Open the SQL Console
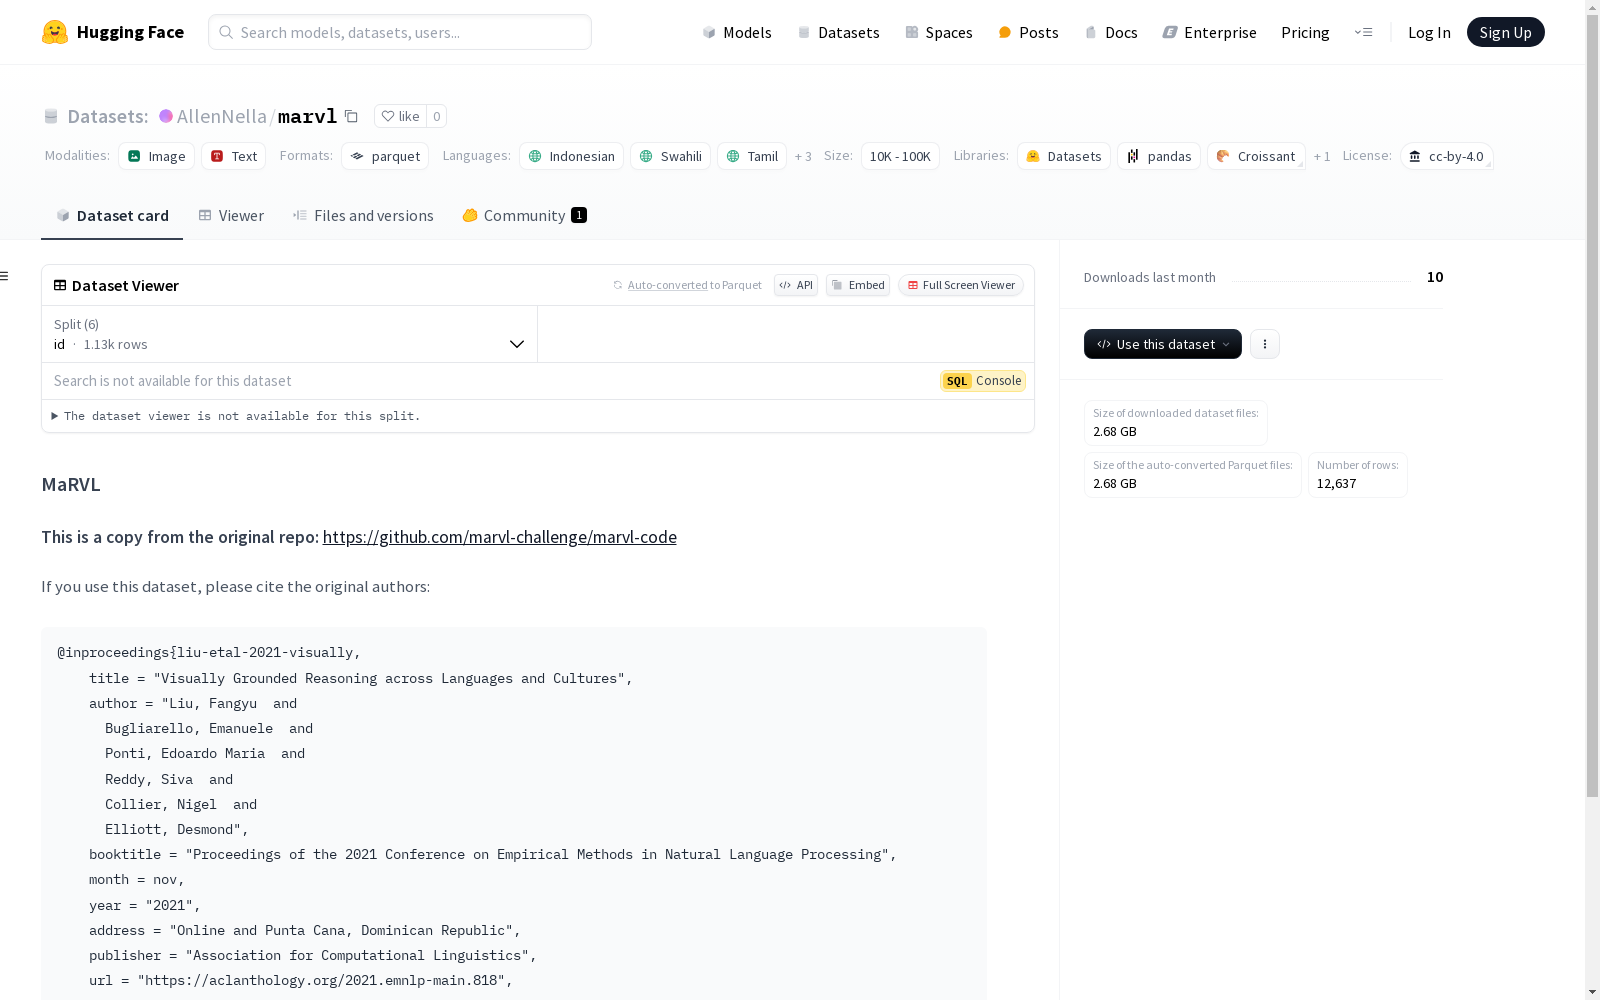This screenshot has height=1000, width=1600. click(983, 381)
